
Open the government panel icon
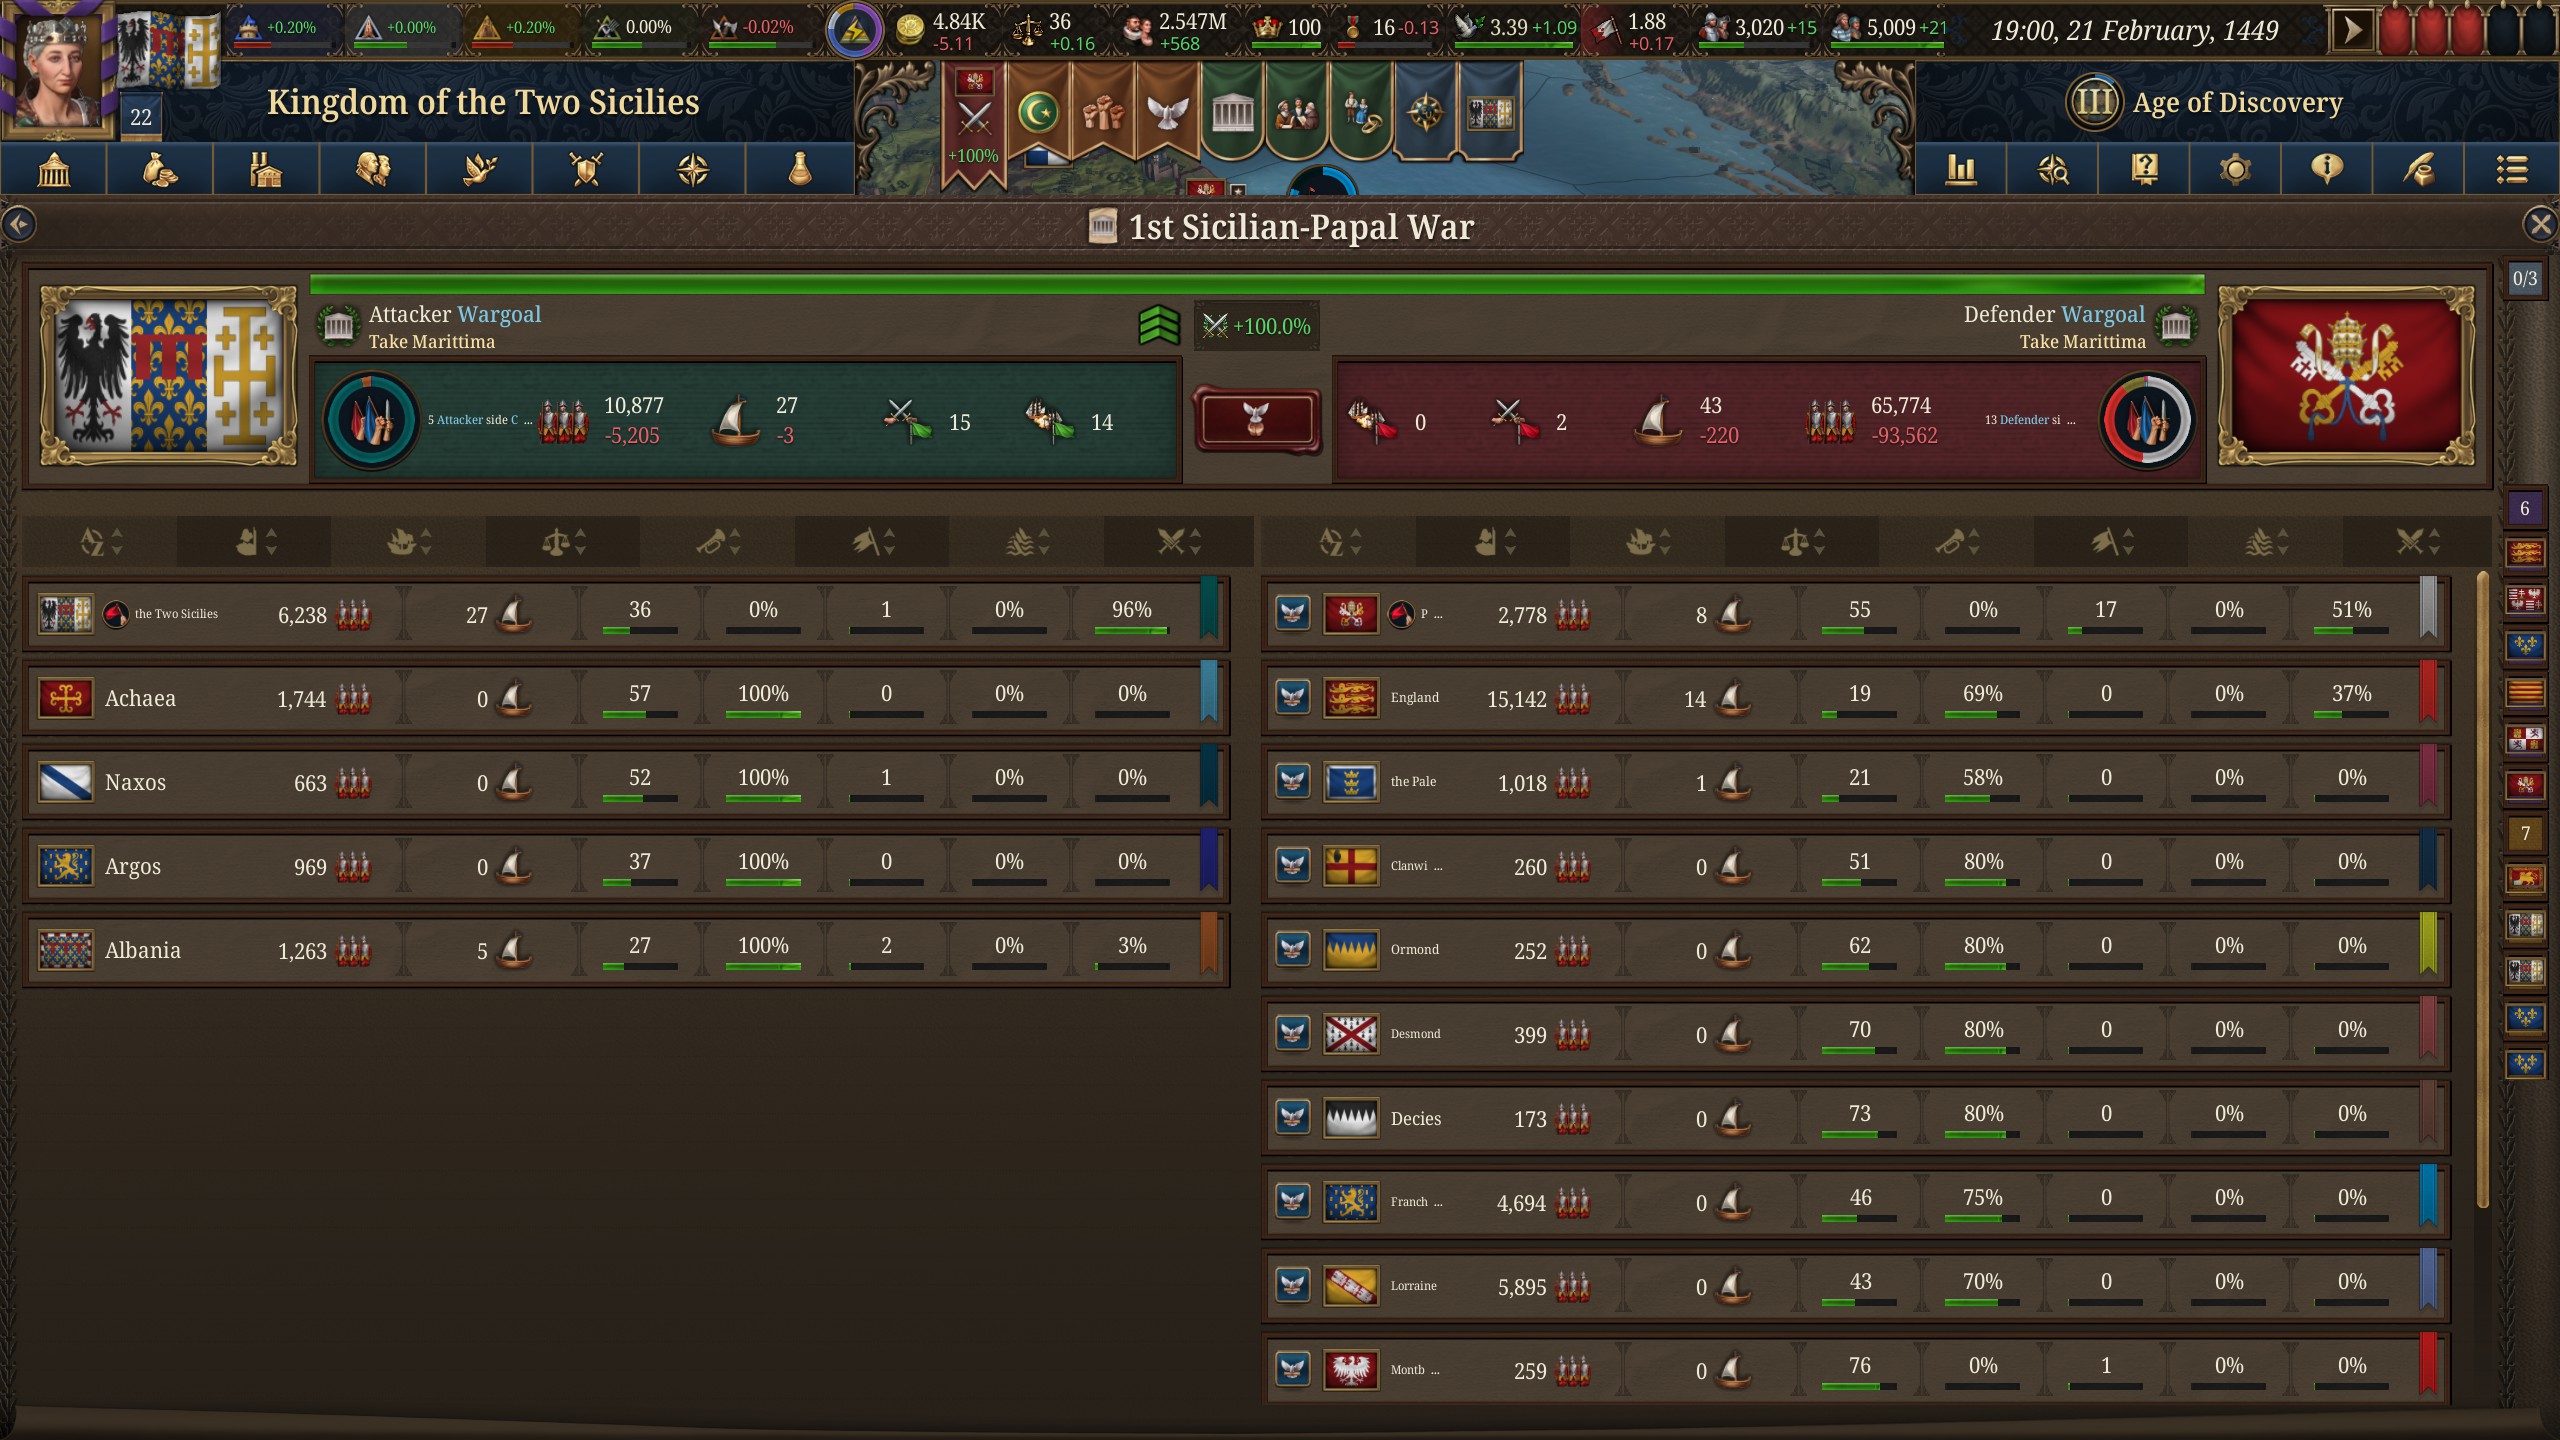pos(54,169)
